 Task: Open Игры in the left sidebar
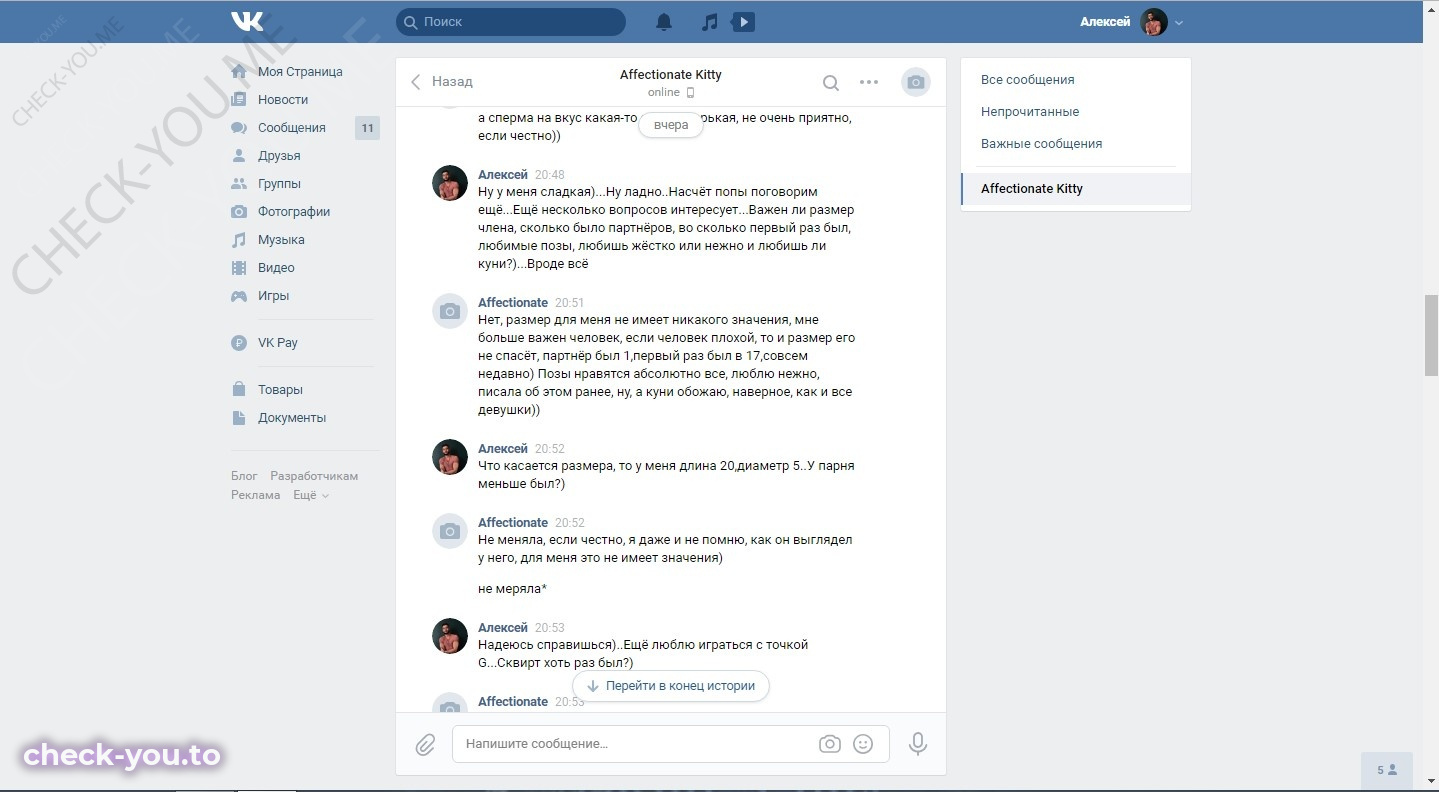point(273,296)
